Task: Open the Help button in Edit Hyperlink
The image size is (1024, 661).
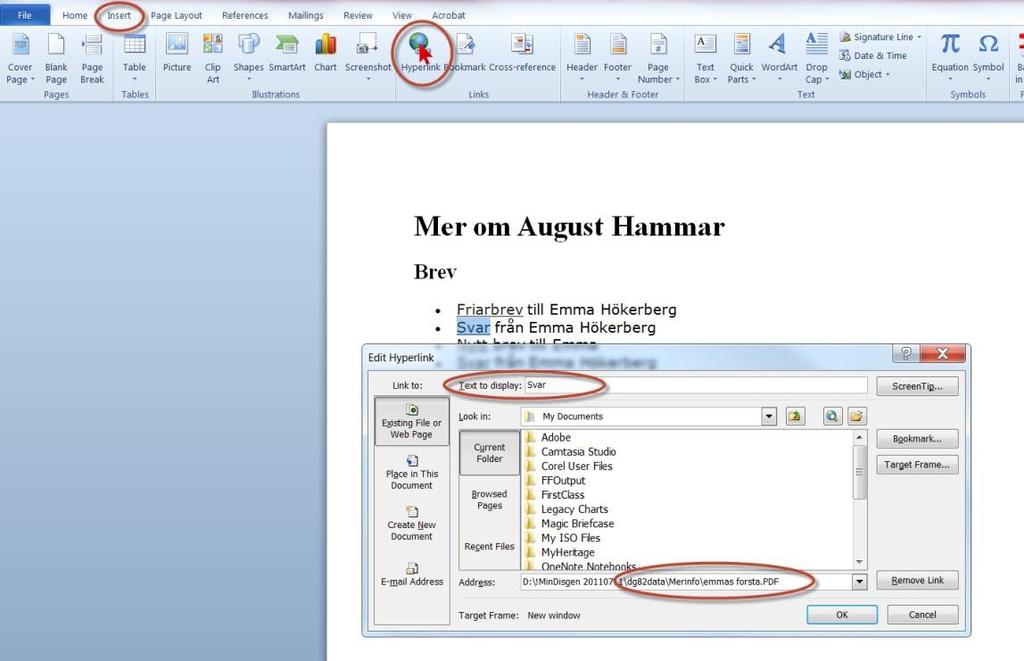Action: [x=906, y=353]
